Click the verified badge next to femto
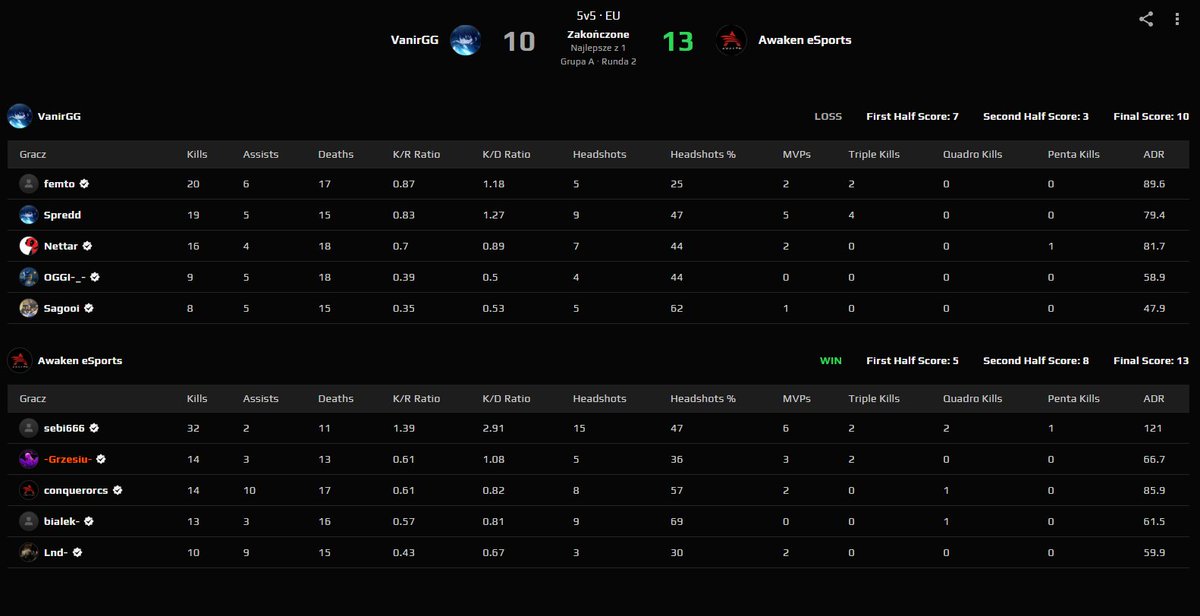Image resolution: width=1200 pixels, height=616 pixels. [x=84, y=184]
